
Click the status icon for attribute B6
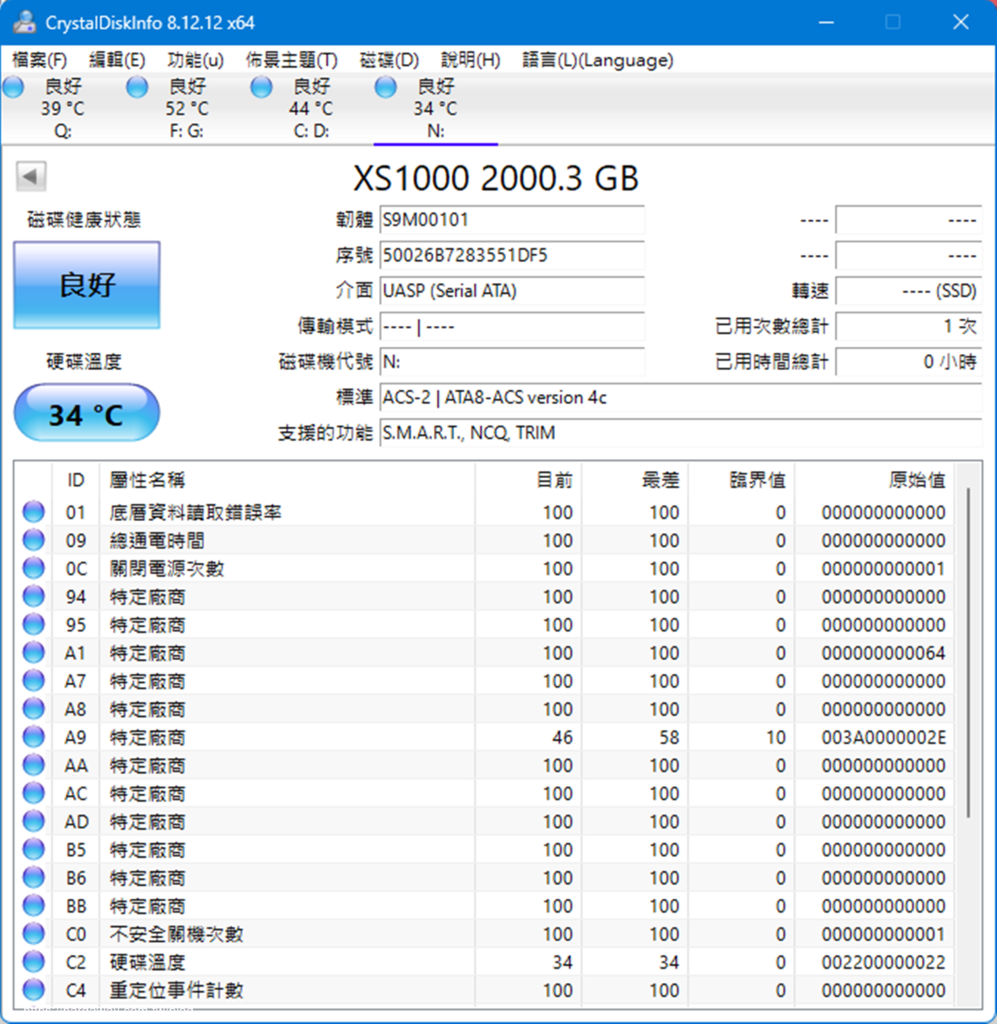[33, 877]
